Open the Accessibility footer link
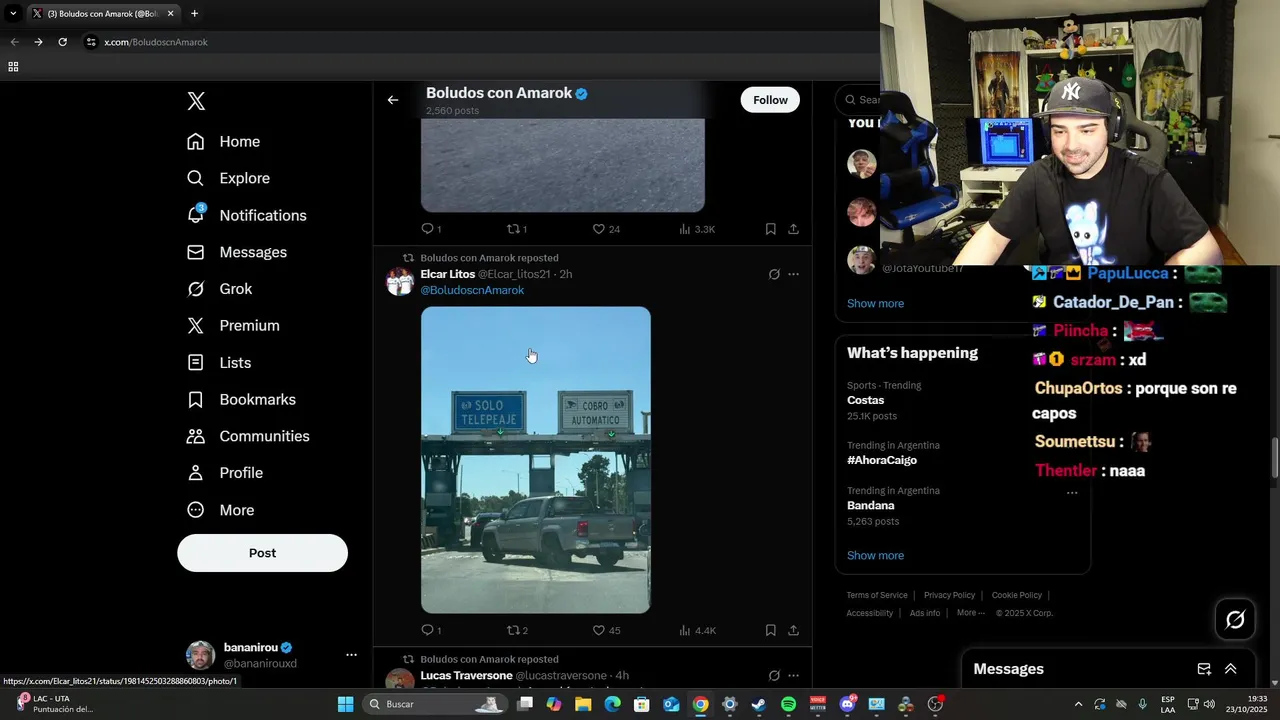This screenshot has width=1280, height=720. (869, 613)
